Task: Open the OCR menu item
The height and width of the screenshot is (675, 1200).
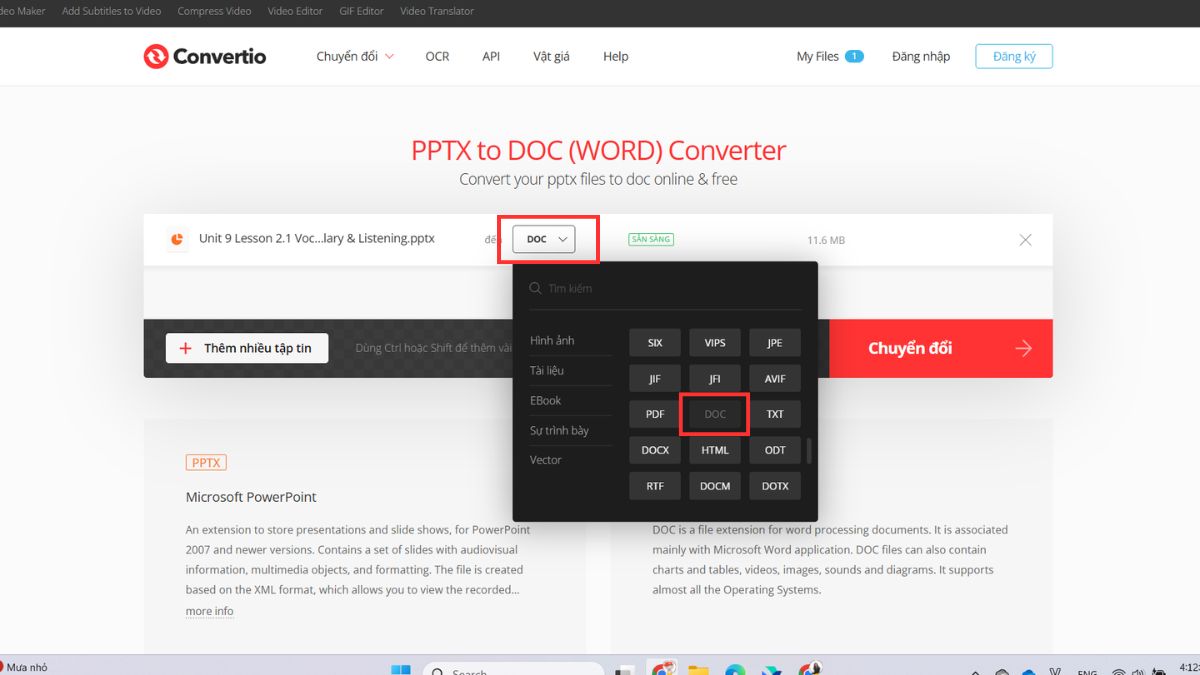Action: tap(437, 56)
